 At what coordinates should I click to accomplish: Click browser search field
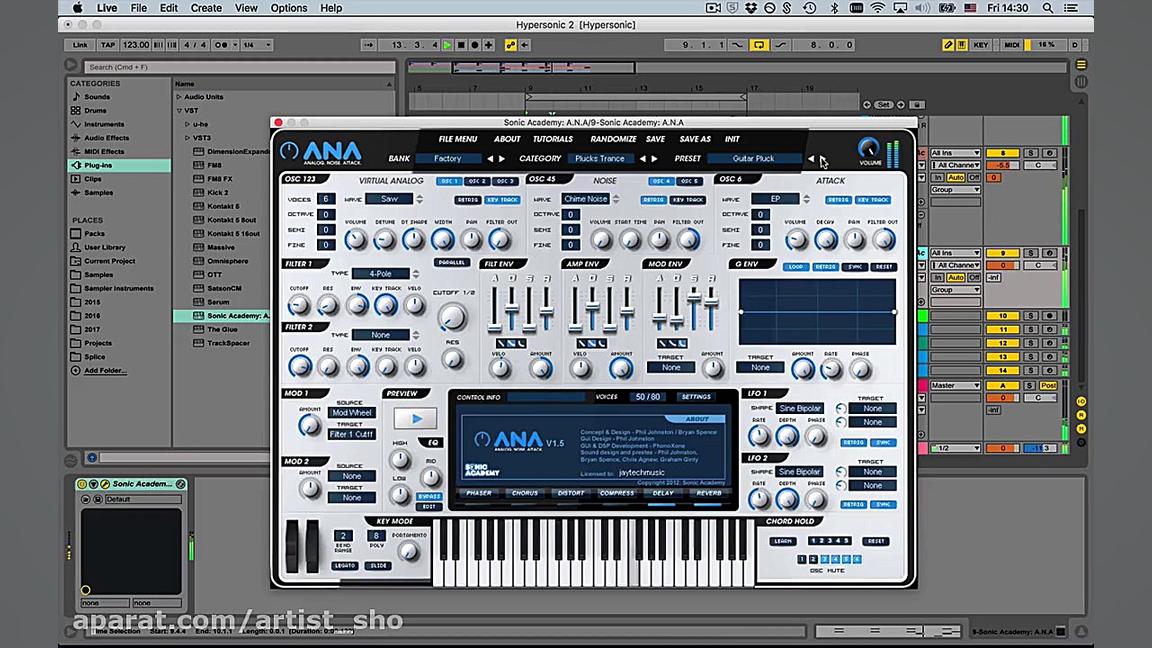point(239,67)
